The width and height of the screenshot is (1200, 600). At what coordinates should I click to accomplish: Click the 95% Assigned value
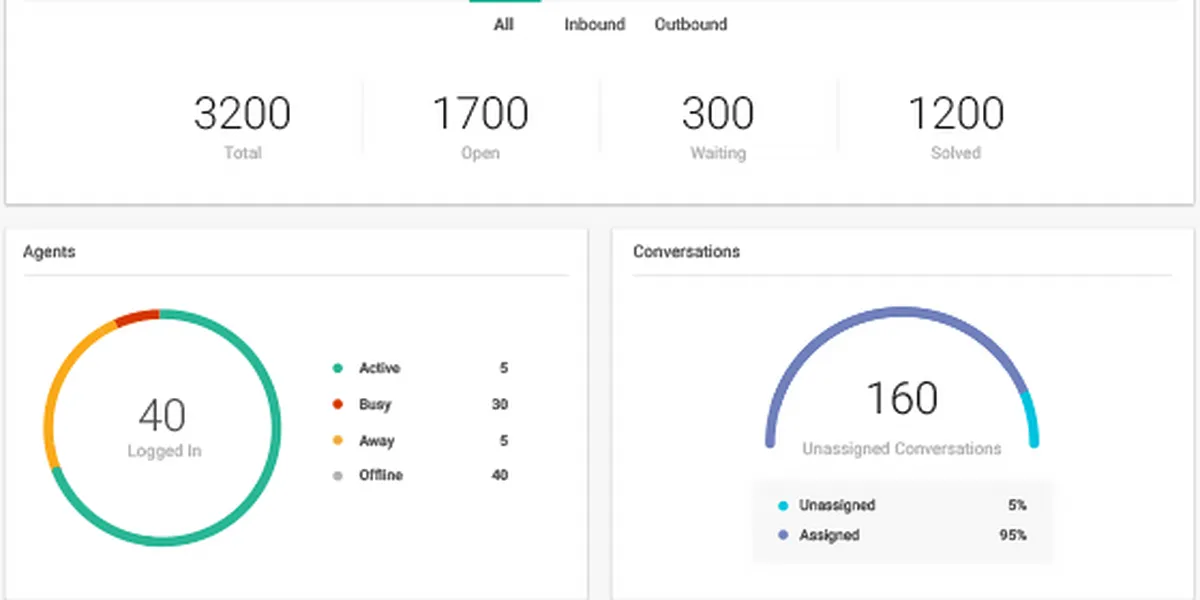point(1013,536)
